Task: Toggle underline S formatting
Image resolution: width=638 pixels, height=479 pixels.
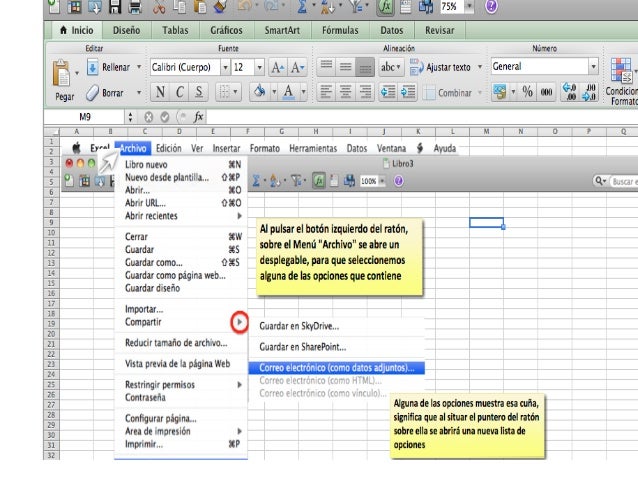Action: pos(199,92)
